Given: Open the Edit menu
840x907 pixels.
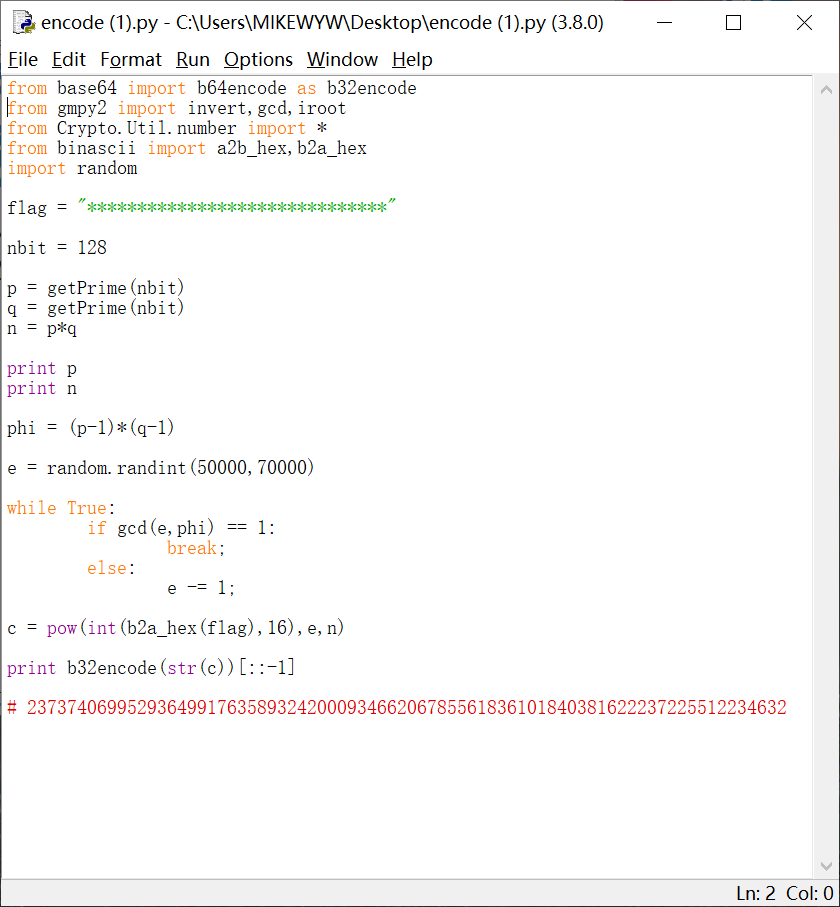Looking at the screenshot, I should 68,60.
